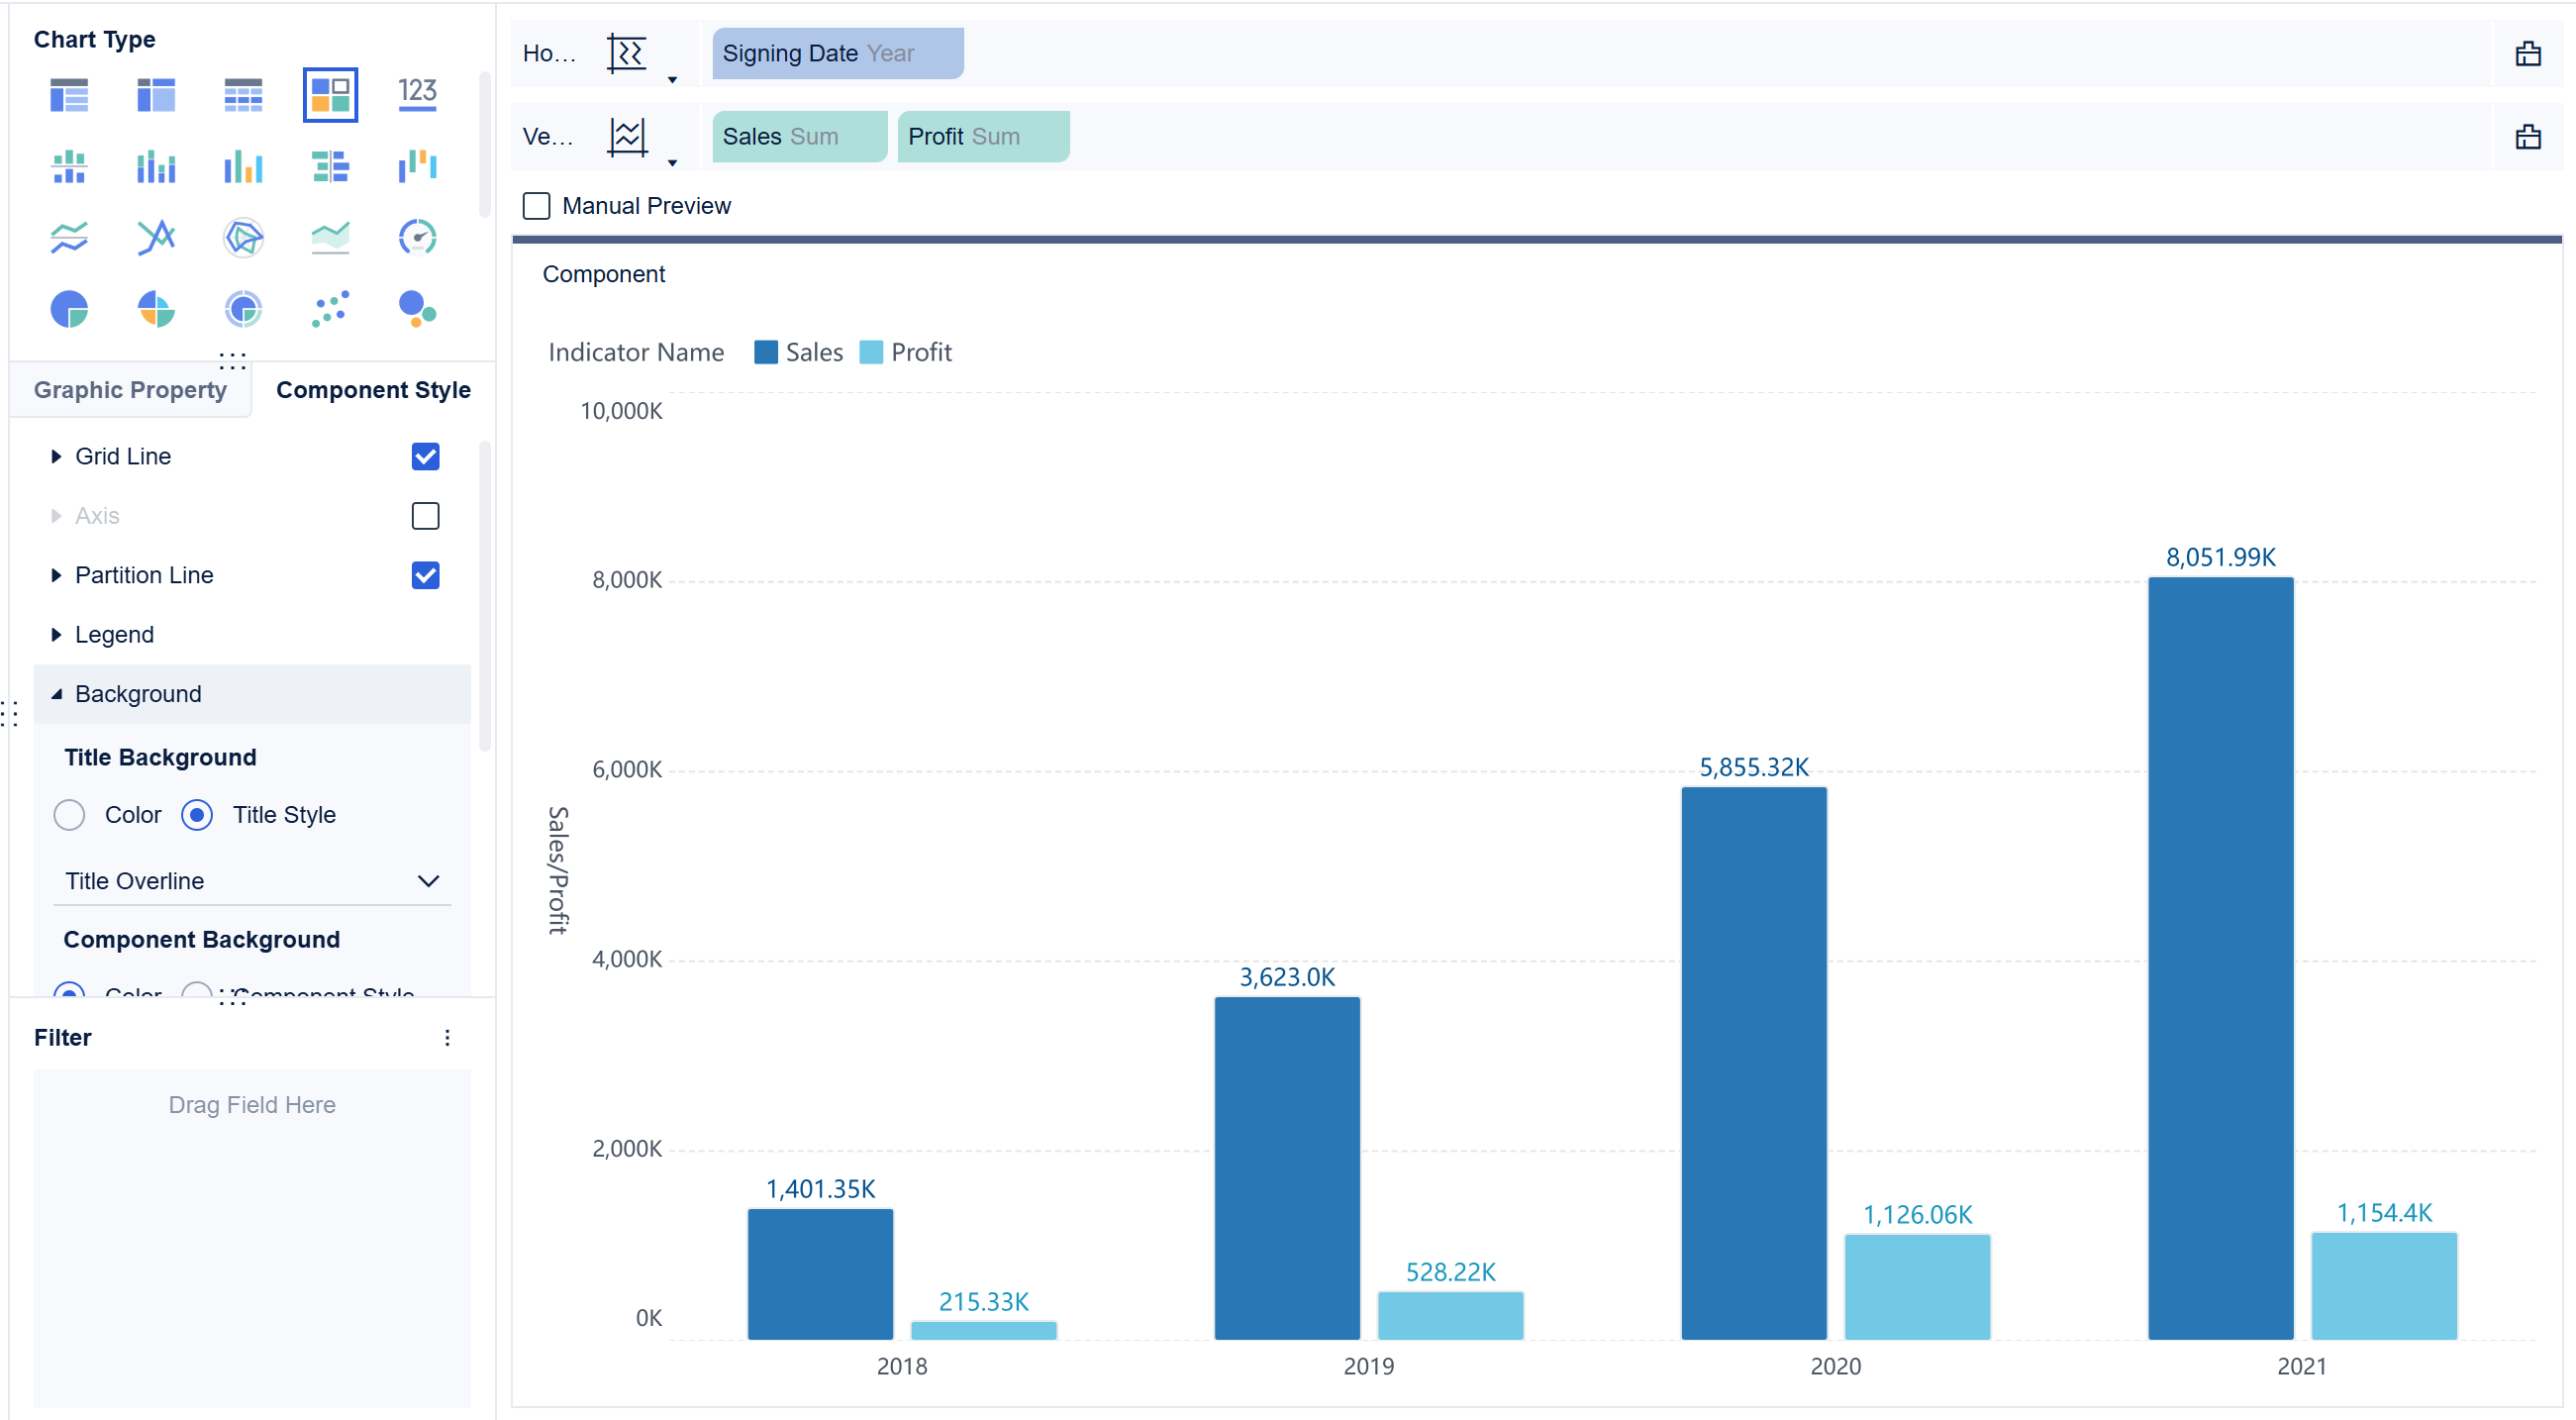Clear fields with Vertical axis trash icon

[2527, 137]
